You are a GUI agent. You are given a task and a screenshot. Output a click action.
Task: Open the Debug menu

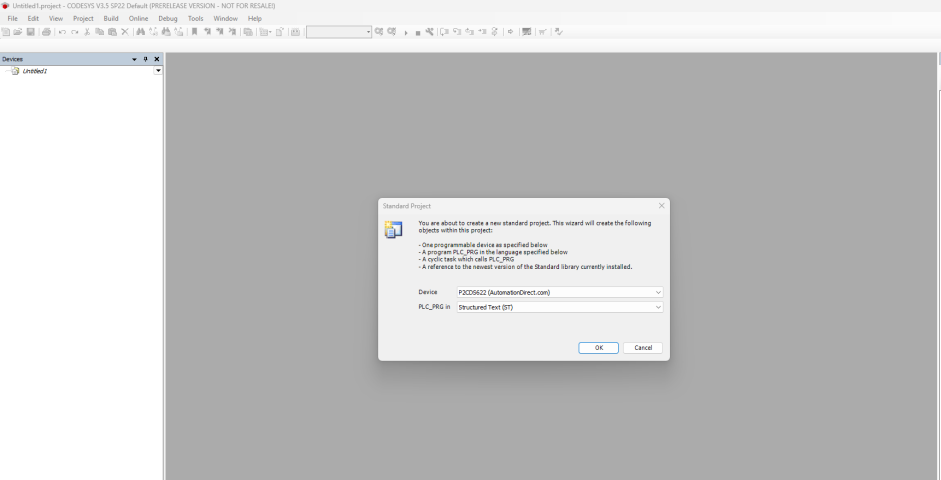(167, 19)
